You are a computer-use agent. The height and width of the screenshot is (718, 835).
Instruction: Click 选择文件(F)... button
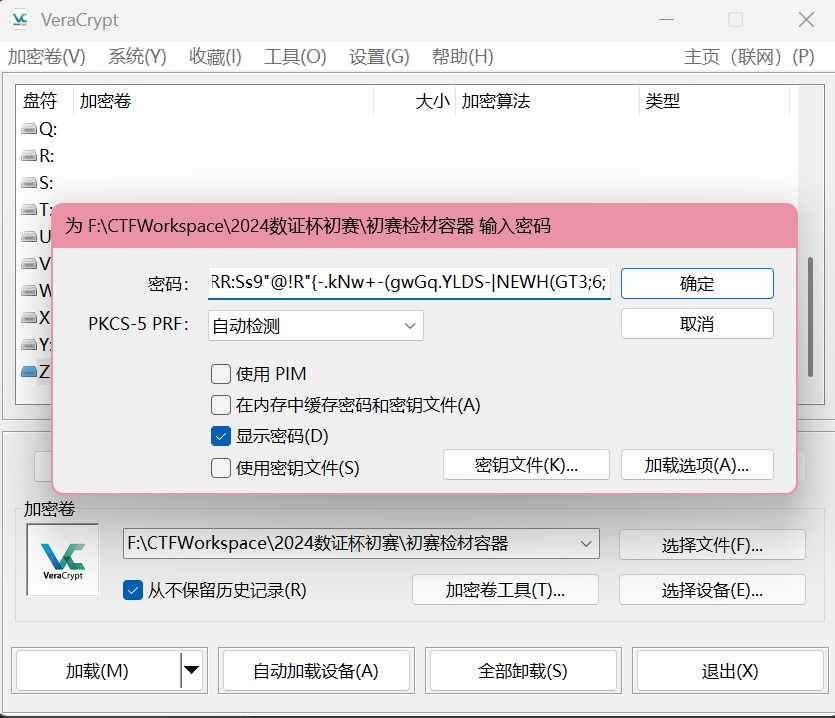[712, 545]
